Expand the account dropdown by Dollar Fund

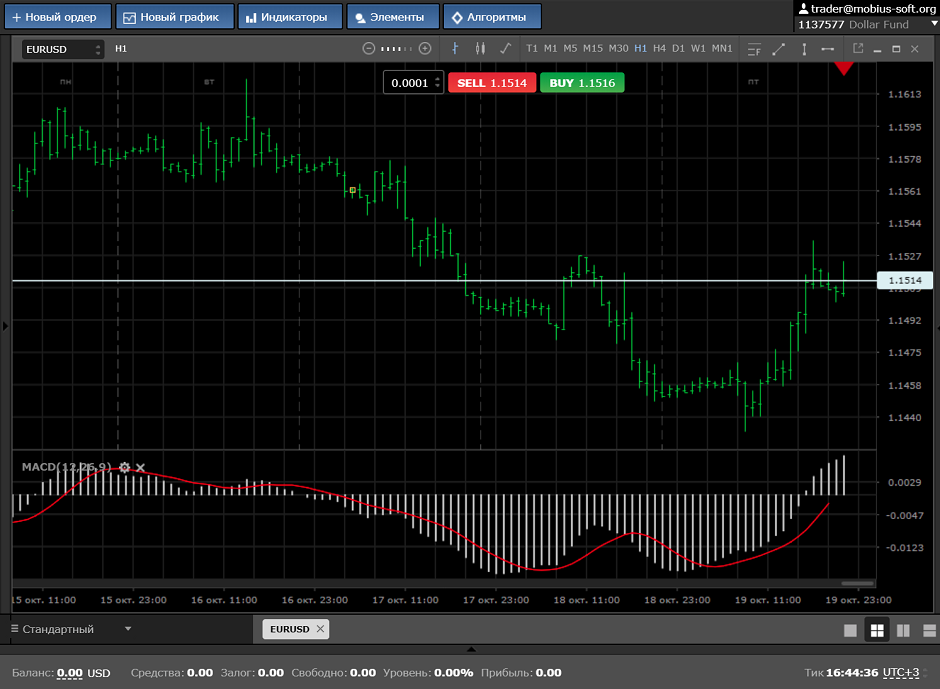pos(934,24)
